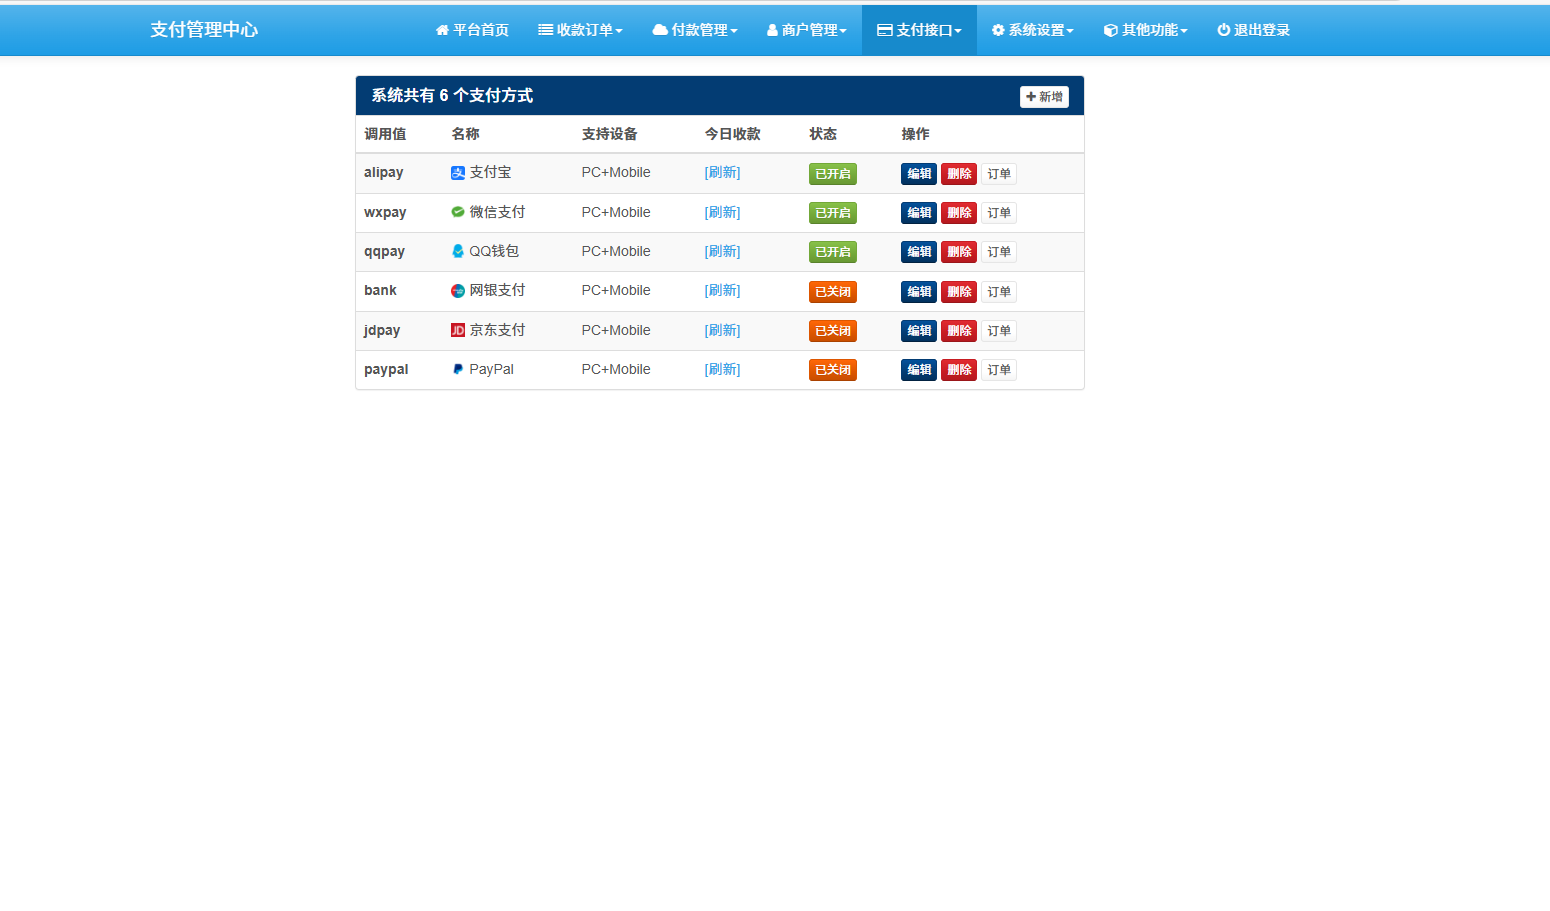The image size is (1550, 911).
Task: Click 退出登录 to log out
Action: 1253,30
